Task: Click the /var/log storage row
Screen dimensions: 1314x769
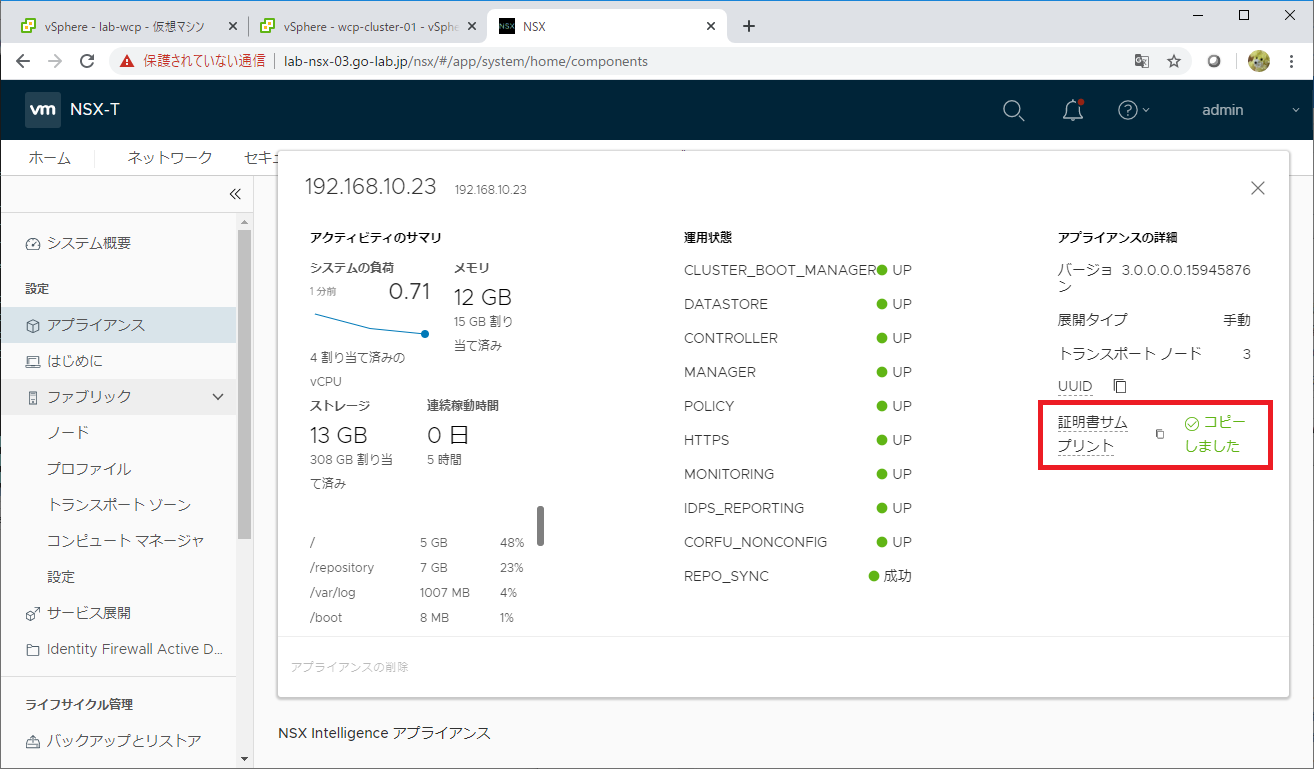Action: click(417, 592)
